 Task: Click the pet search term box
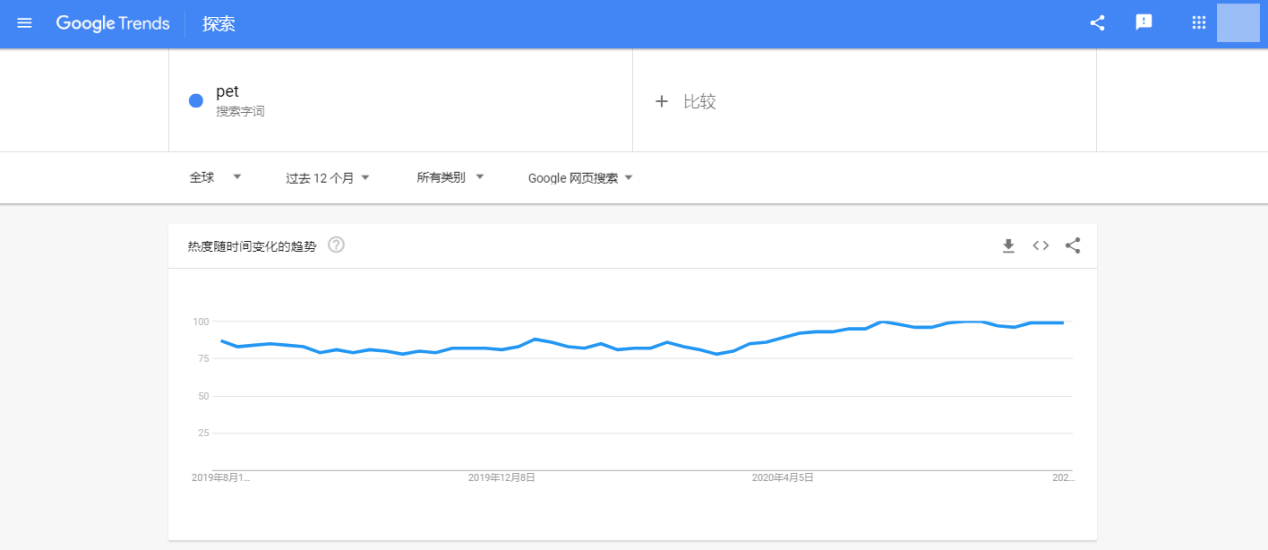(400, 101)
